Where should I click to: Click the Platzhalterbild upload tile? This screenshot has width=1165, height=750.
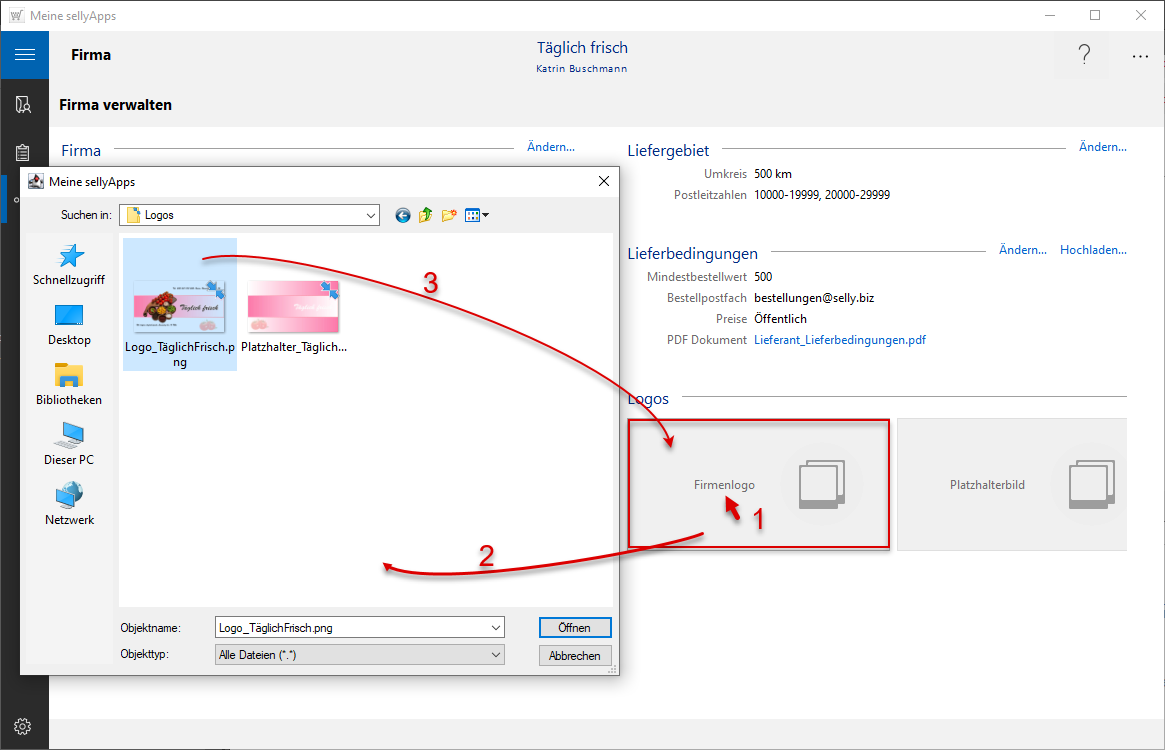point(1010,485)
